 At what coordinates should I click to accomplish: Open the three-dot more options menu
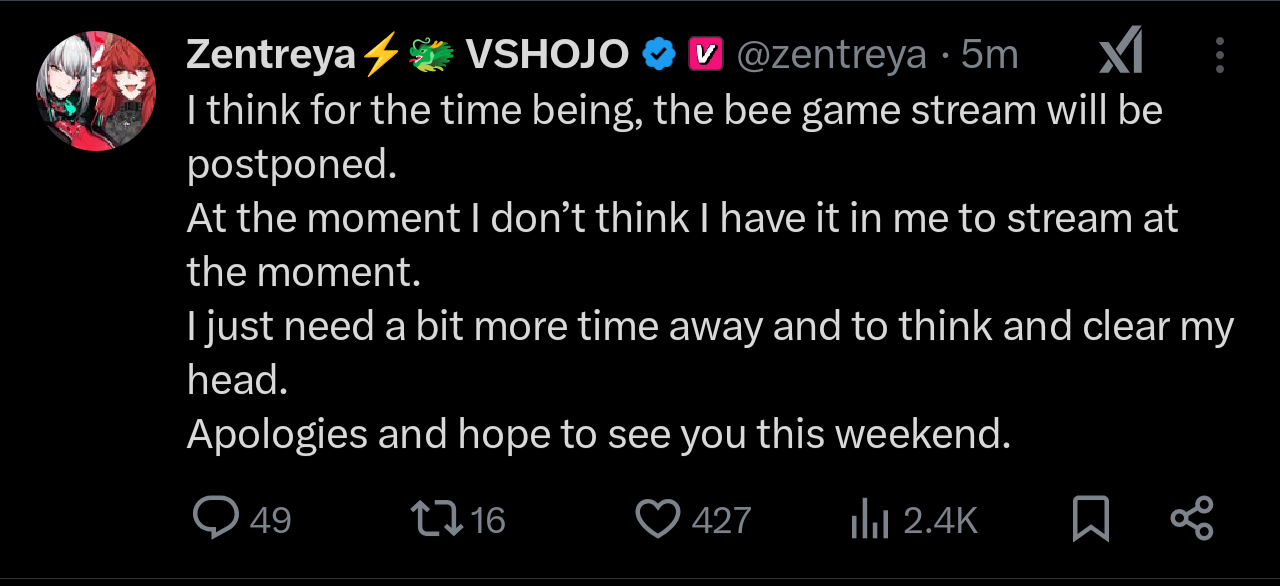[1219, 55]
